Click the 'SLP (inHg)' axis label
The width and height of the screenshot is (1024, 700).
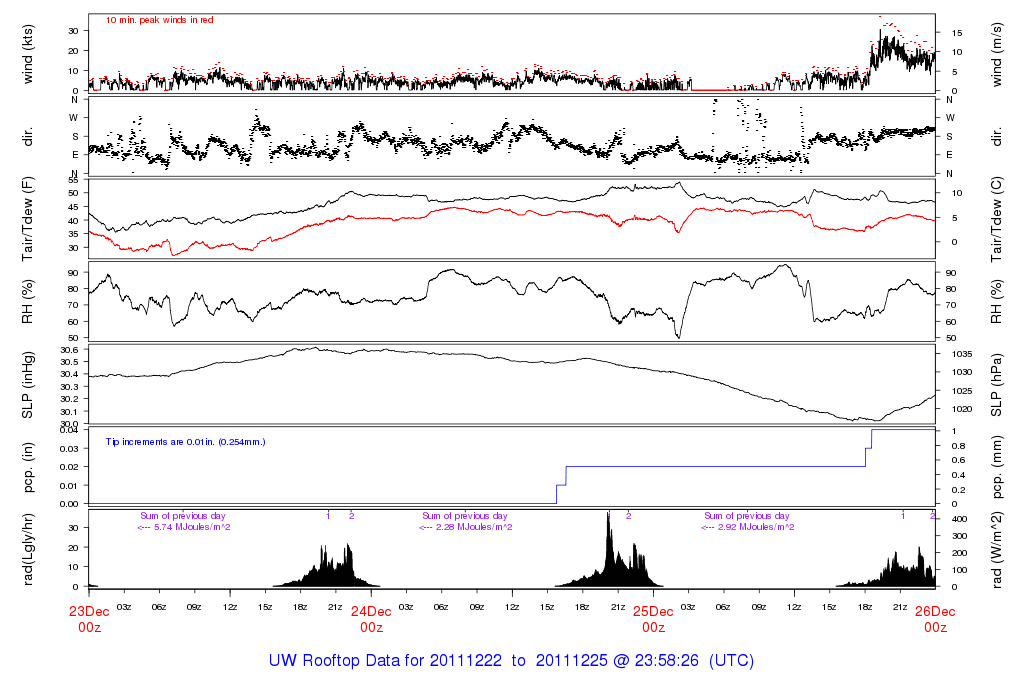[27, 385]
